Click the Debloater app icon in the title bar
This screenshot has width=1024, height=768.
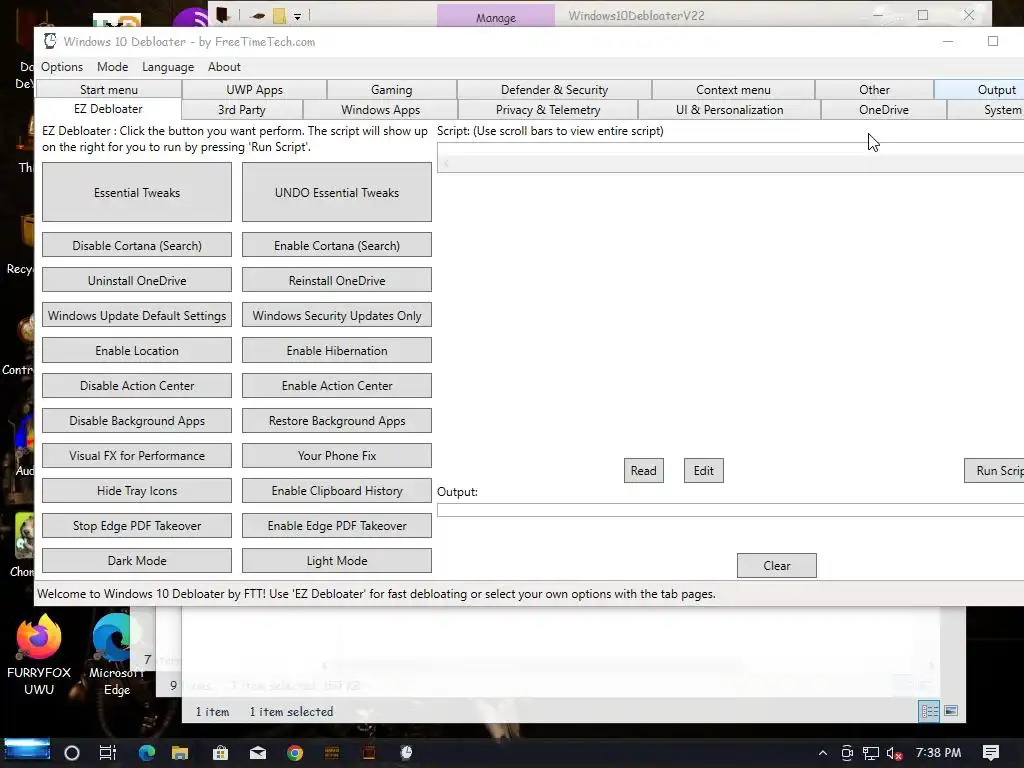pyautogui.click(x=50, y=42)
